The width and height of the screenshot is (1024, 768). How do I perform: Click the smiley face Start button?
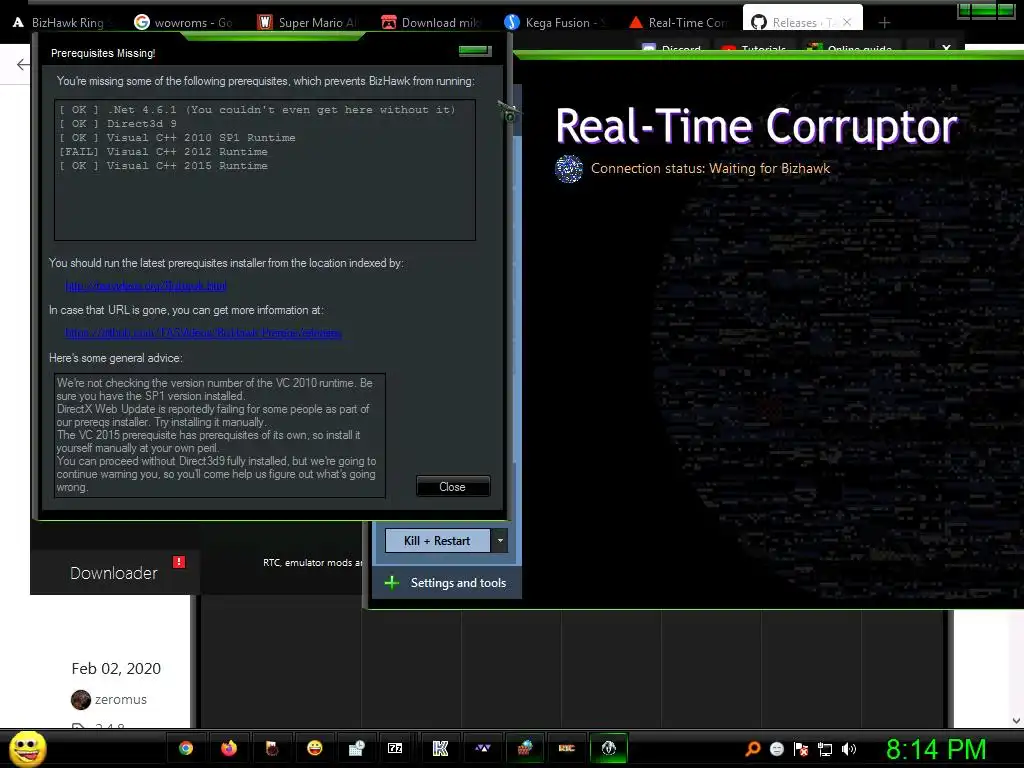27,748
